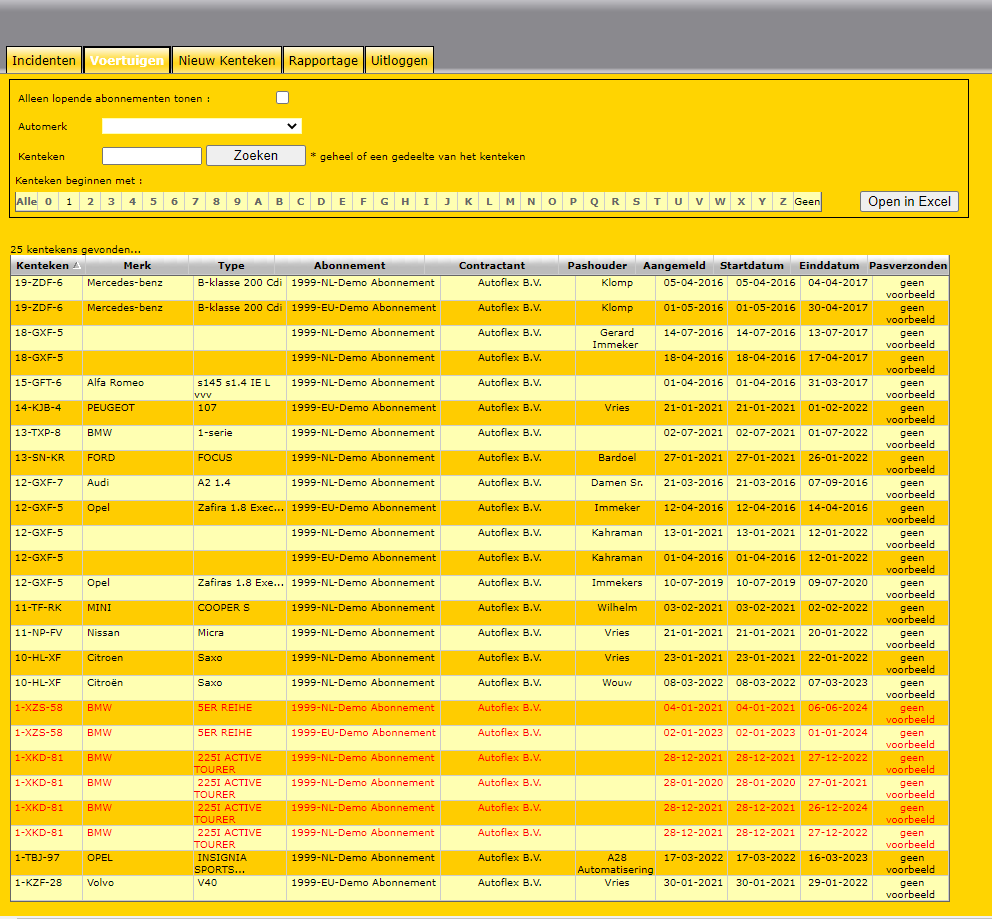Filter license plates by 'Alle'

point(26,202)
